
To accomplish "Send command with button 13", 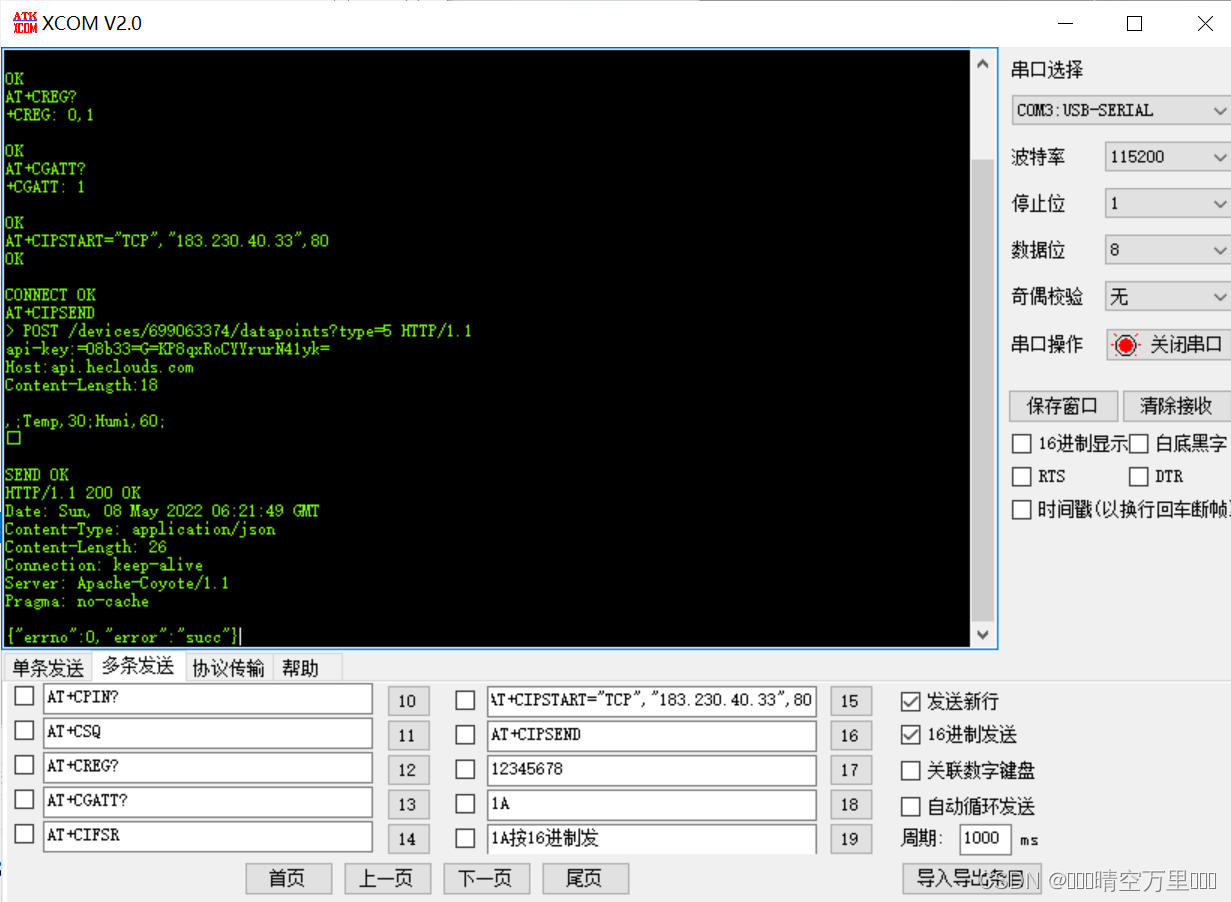I will coord(408,805).
